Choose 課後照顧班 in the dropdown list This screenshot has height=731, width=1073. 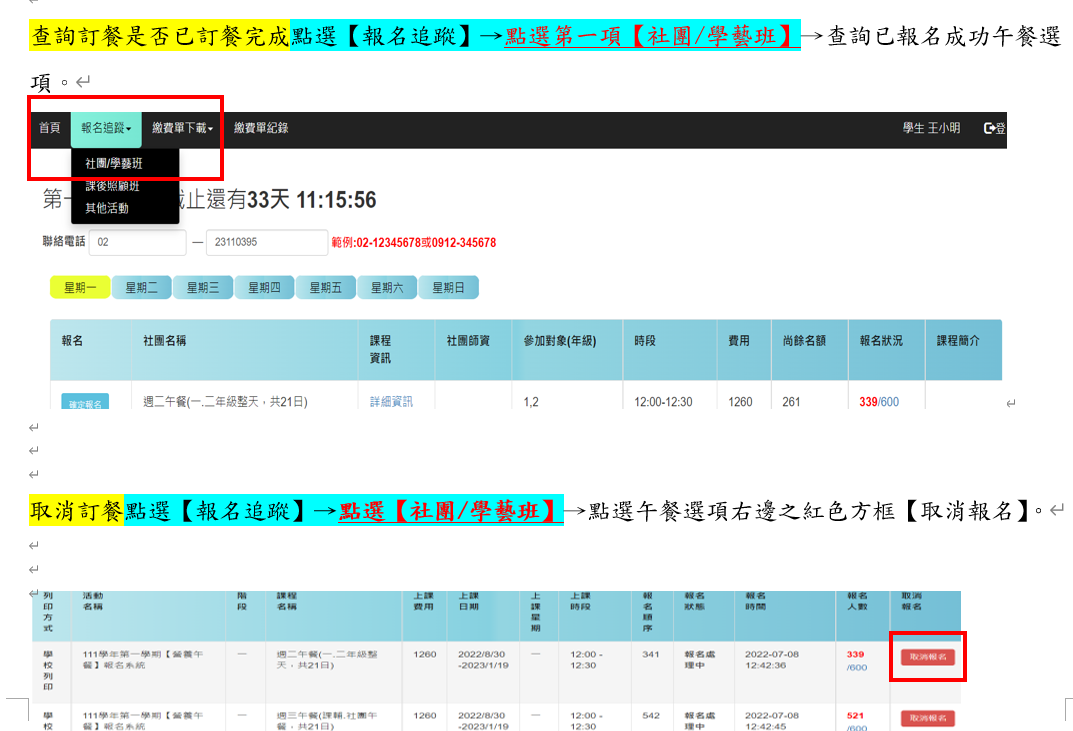tap(112, 187)
